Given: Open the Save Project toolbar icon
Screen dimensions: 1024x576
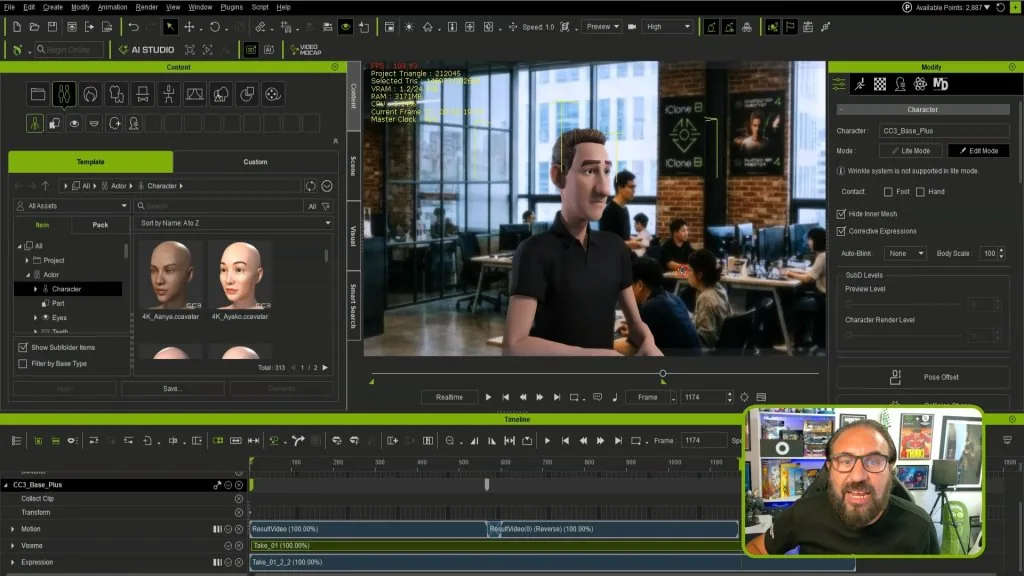Looking at the screenshot, I should [x=52, y=27].
